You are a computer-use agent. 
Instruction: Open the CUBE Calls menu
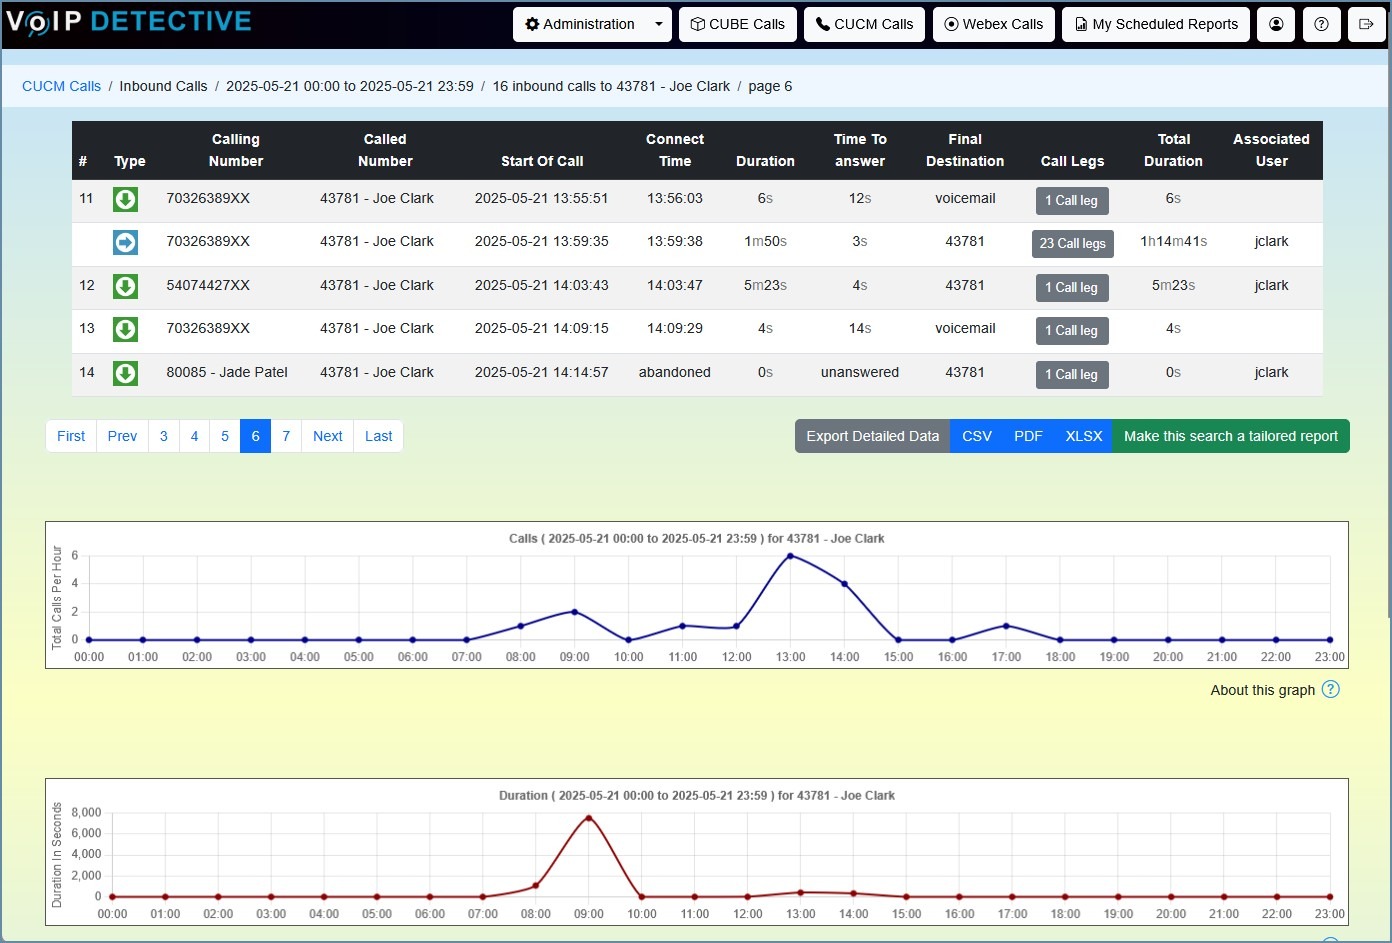click(738, 24)
